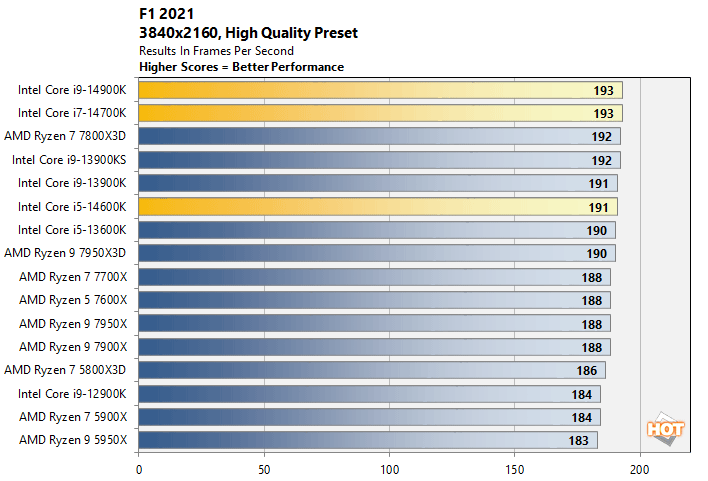Click the F1 2021 chart title
The width and height of the screenshot is (708, 481).
pyautogui.click(x=167, y=14)
